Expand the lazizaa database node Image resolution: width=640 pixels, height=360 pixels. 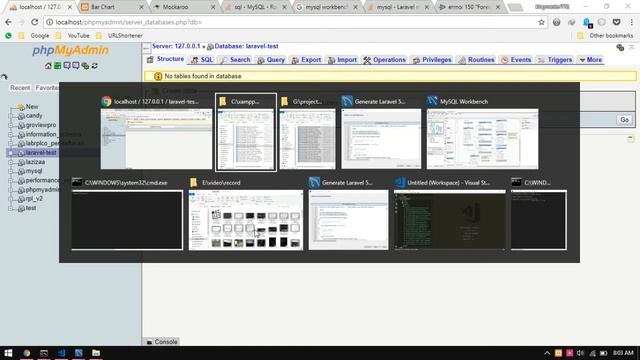pyautogui.click(x=11, y=162)
